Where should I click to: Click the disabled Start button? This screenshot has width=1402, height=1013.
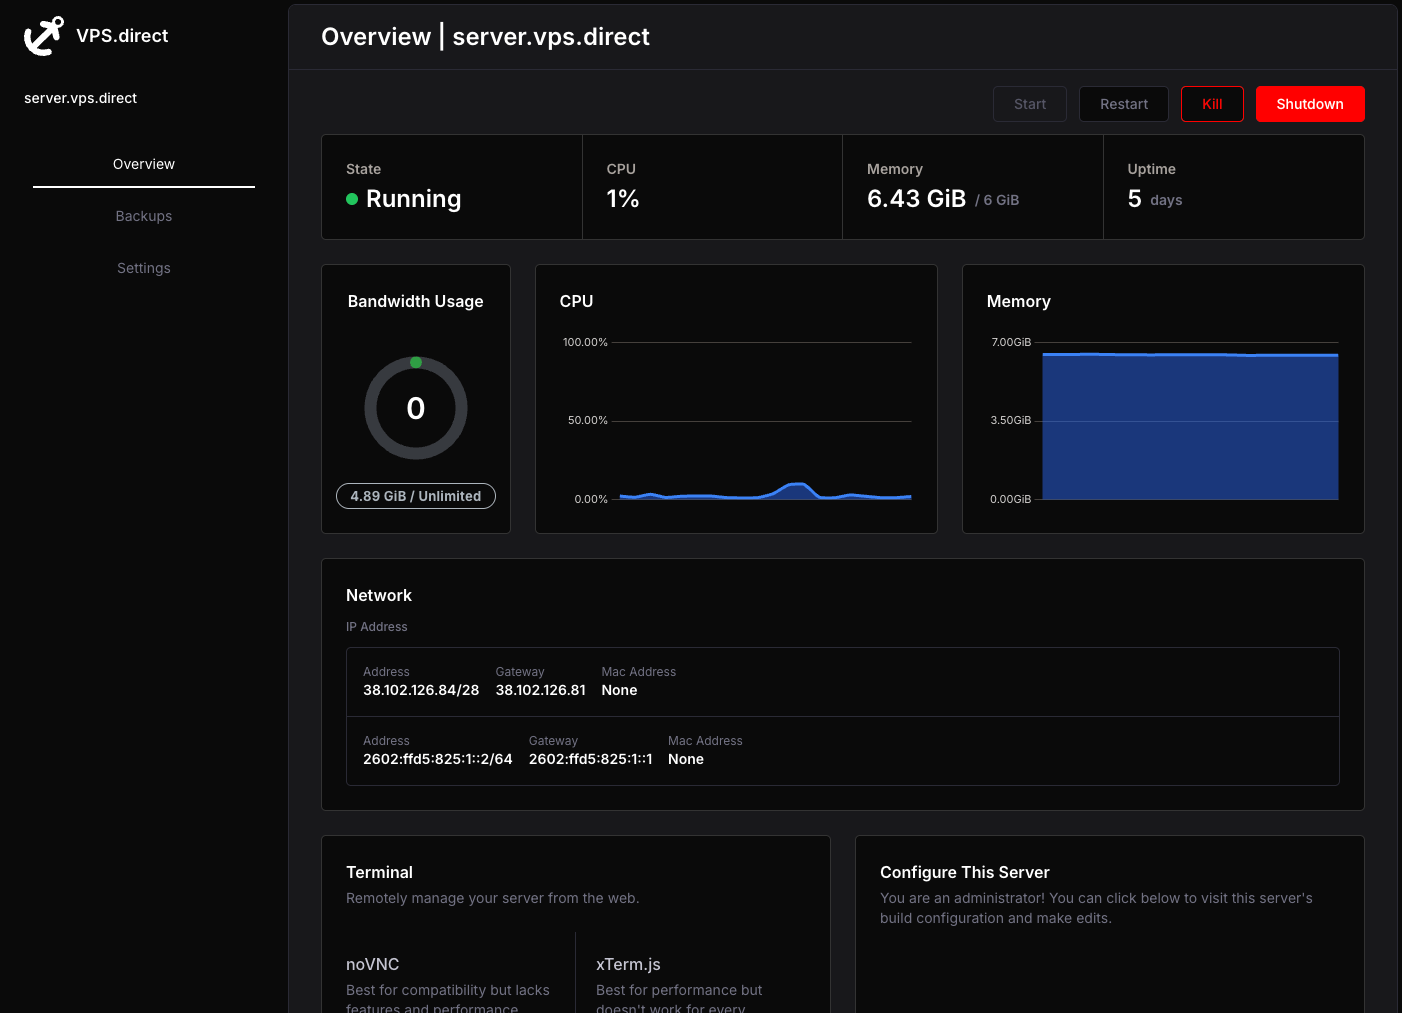[x=1030, y=104]
